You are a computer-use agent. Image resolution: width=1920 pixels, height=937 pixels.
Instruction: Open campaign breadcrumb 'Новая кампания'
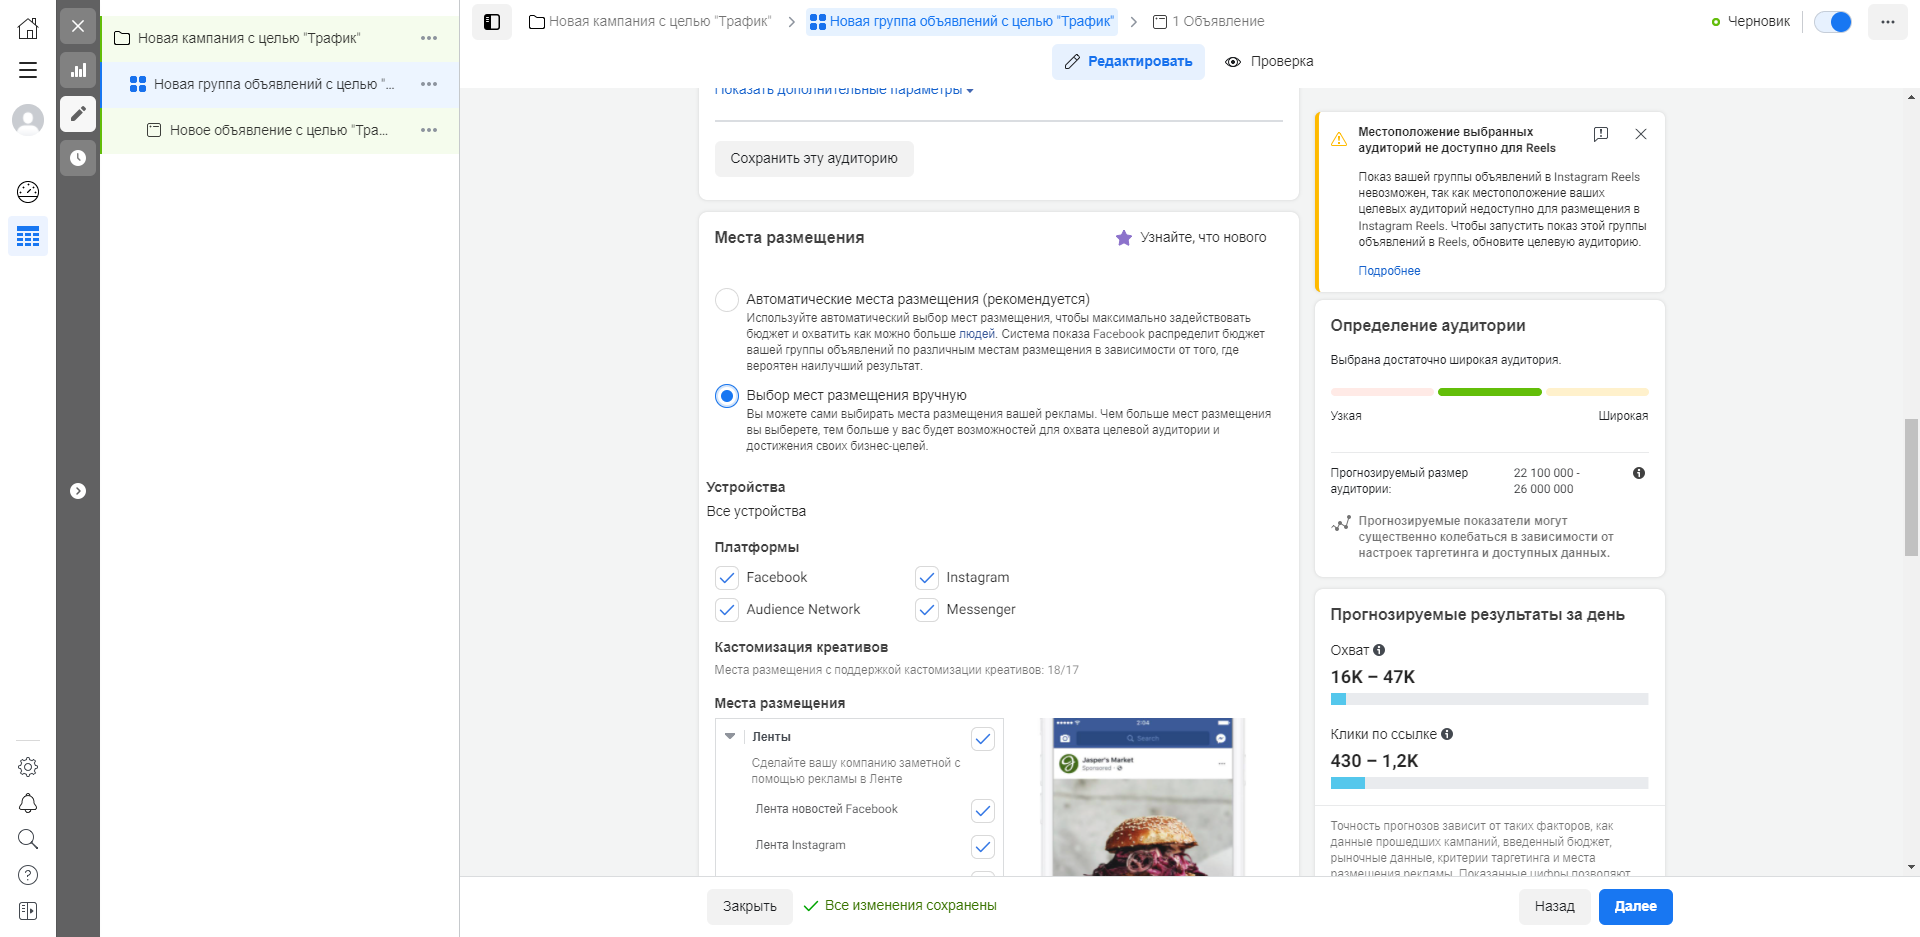(x=650, y=21)
